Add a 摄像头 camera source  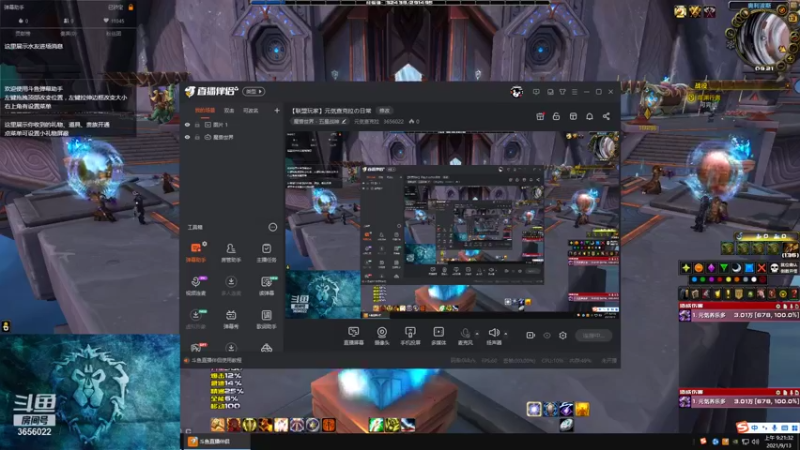tap(382, 336)
